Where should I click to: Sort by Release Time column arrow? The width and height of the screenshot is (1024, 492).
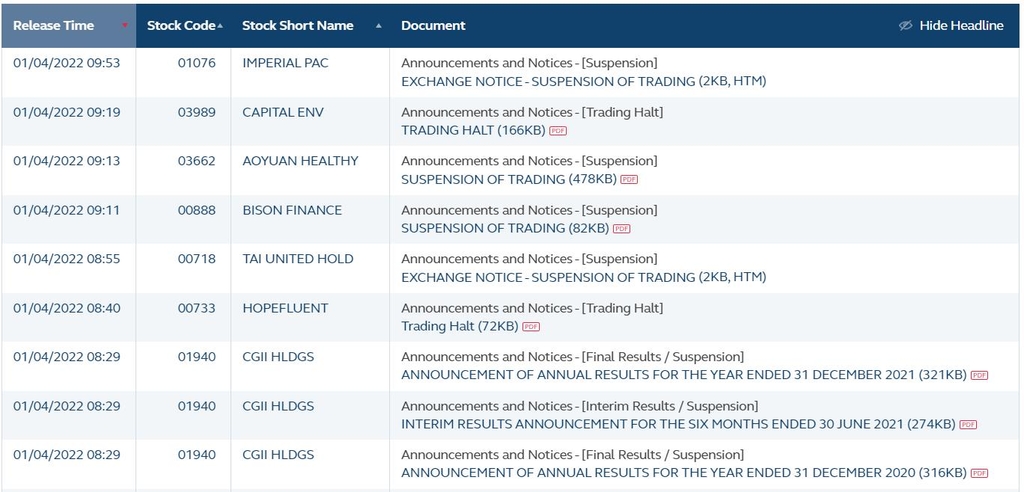[125, 26]
